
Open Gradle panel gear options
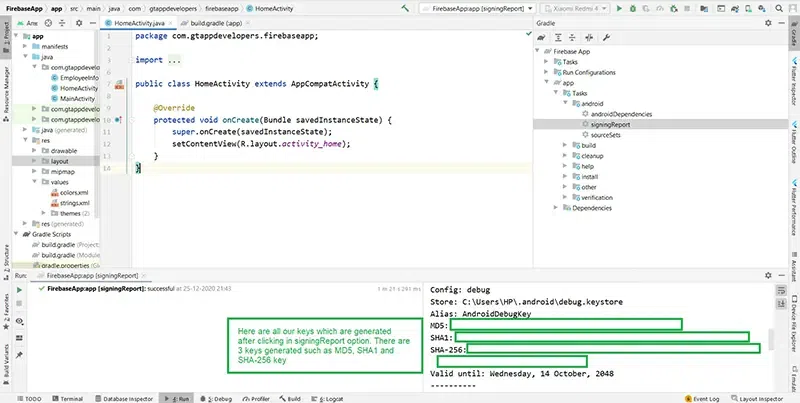click(x=768, y=23)
